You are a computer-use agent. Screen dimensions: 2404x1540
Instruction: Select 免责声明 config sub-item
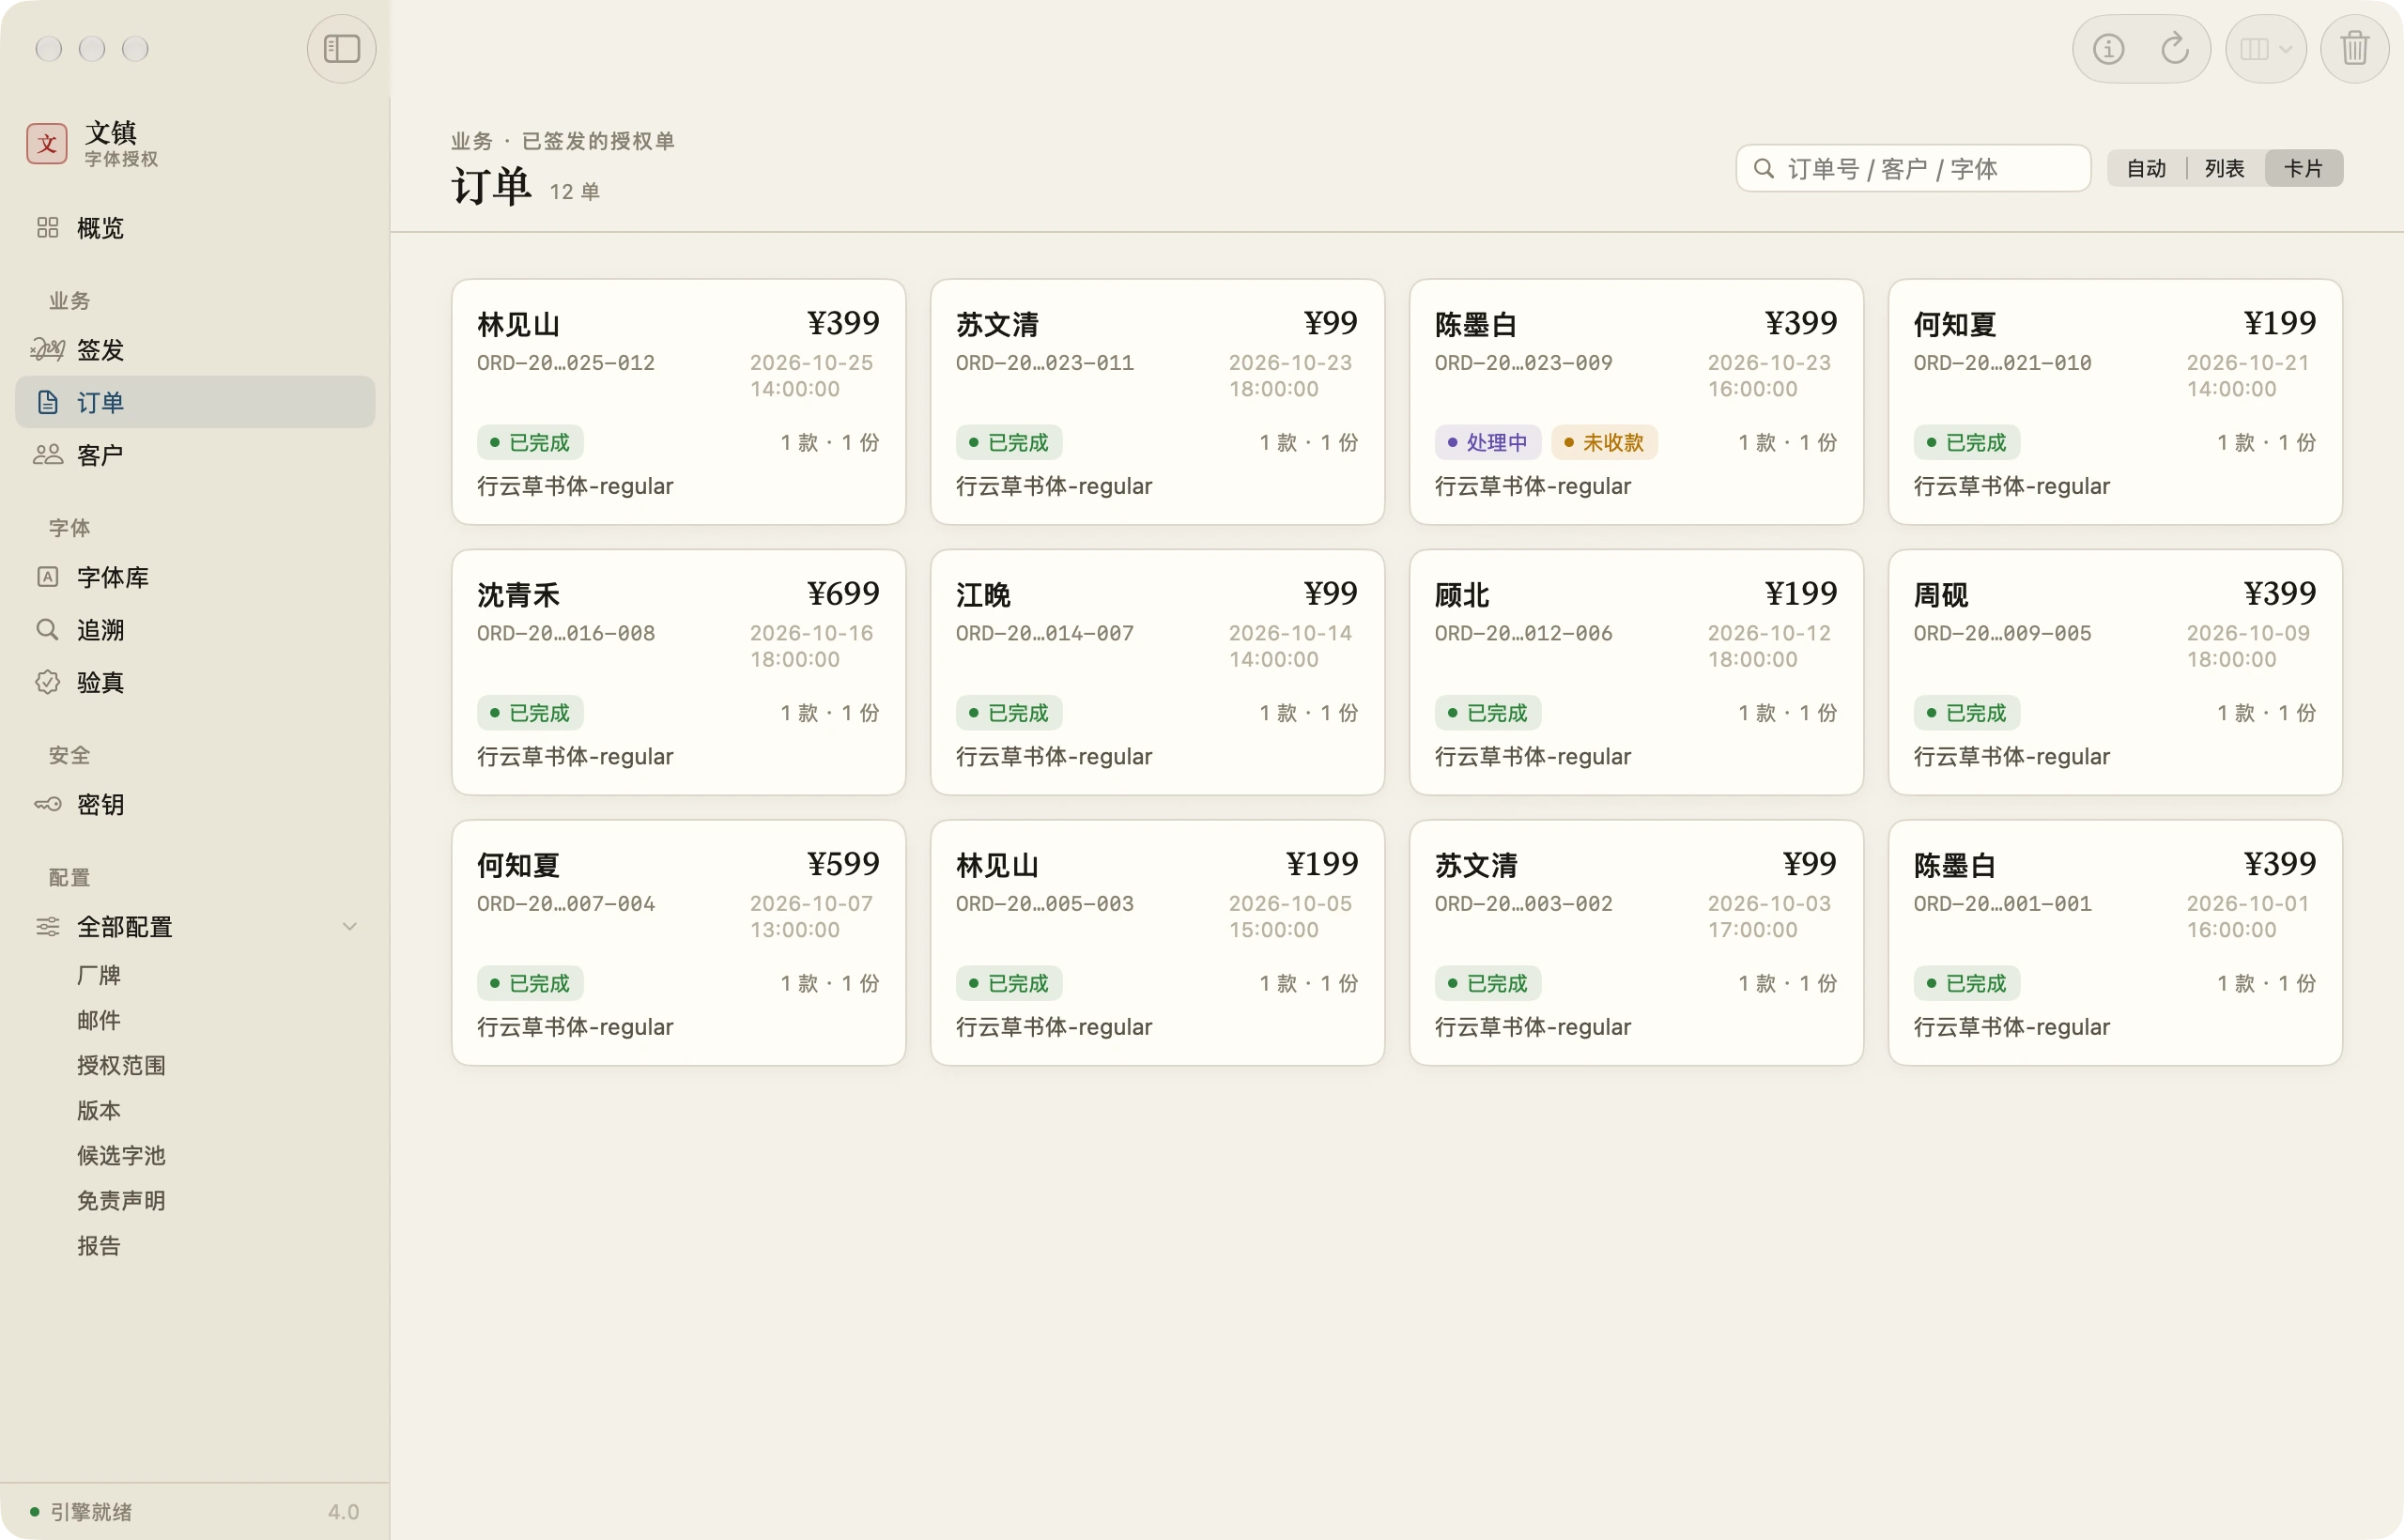pos(121,1200)
